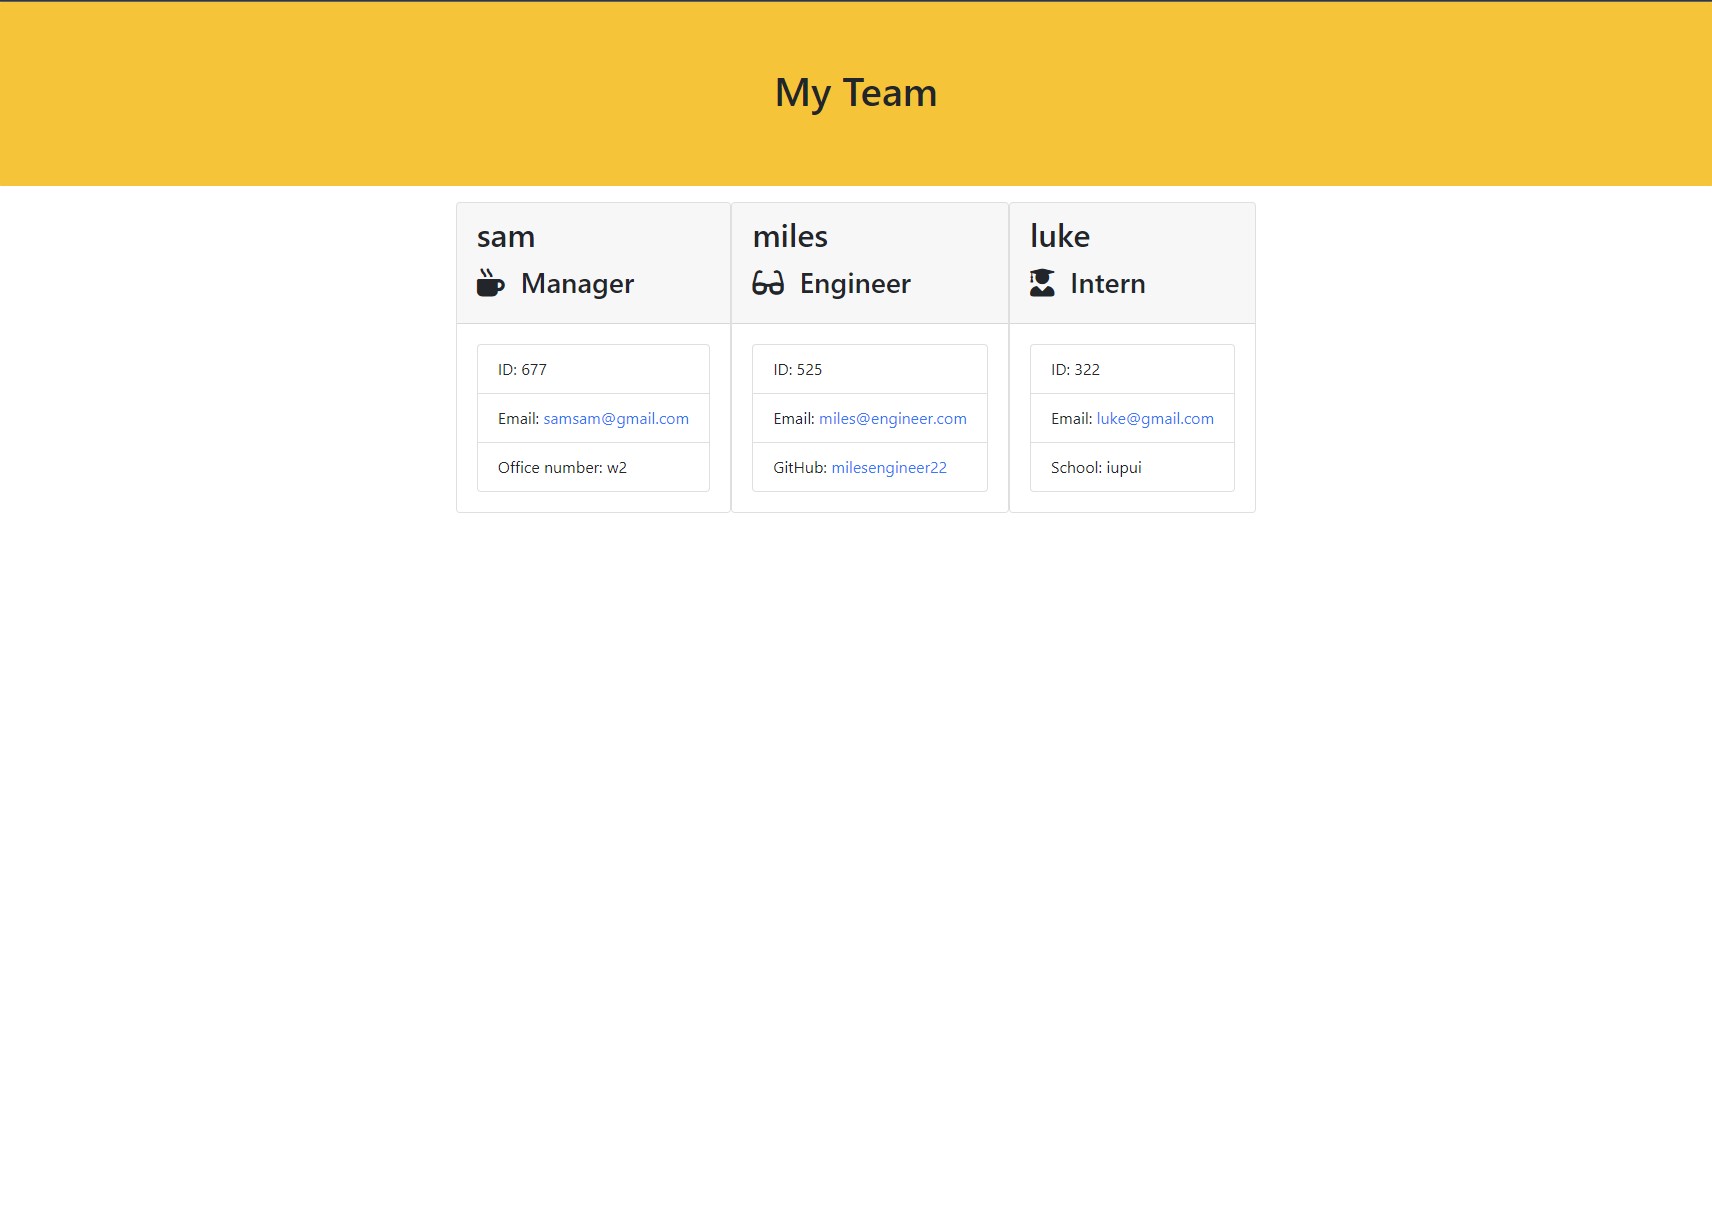Click the GitHub: label in miles card

point(800,467)
